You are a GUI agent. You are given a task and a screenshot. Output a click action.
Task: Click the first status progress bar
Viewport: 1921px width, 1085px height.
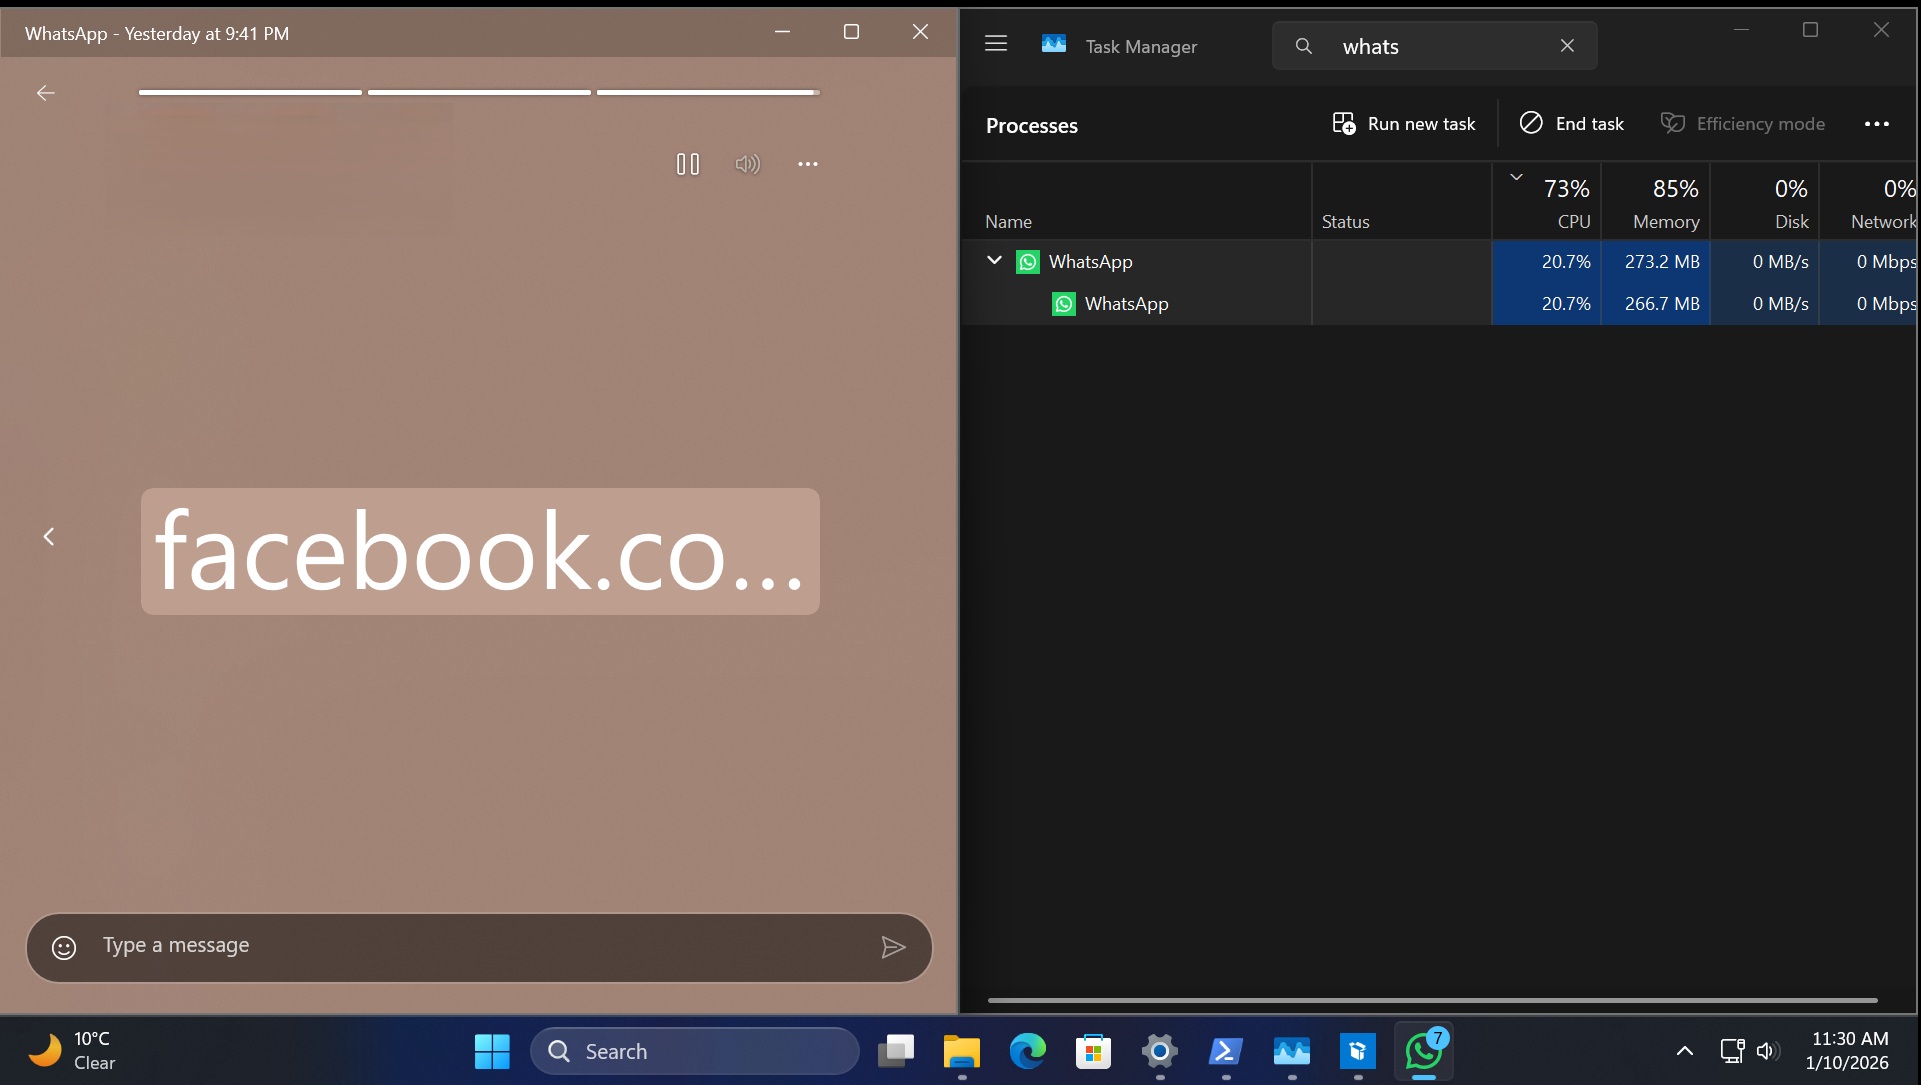[x=249, y=91]
